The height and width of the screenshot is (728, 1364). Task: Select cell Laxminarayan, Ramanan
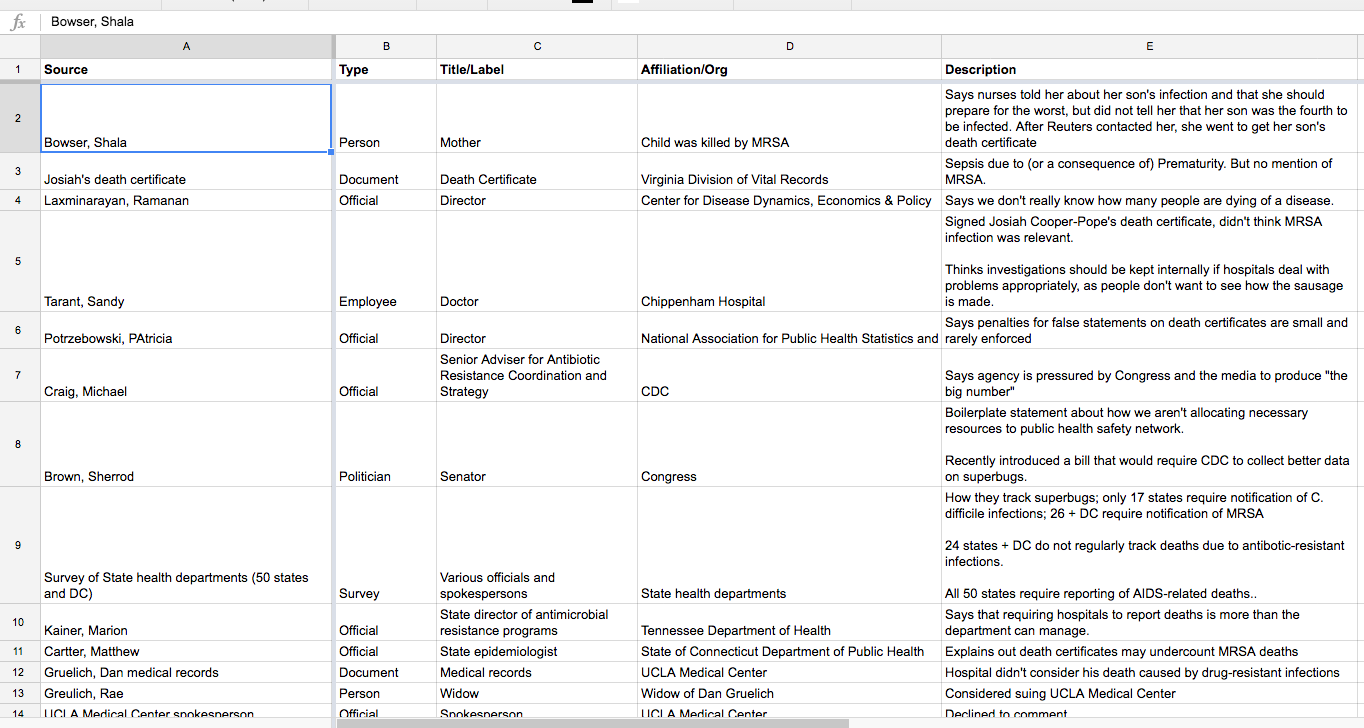pos(187,200)
